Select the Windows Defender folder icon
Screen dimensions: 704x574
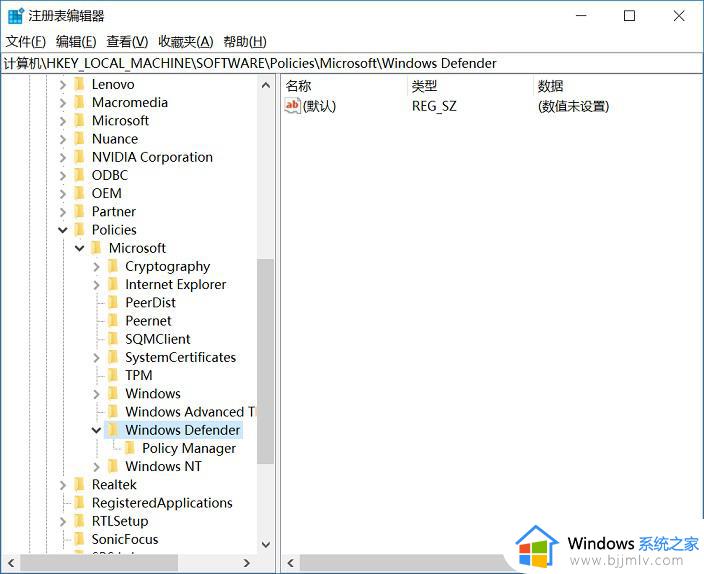[x=113, y=430]
